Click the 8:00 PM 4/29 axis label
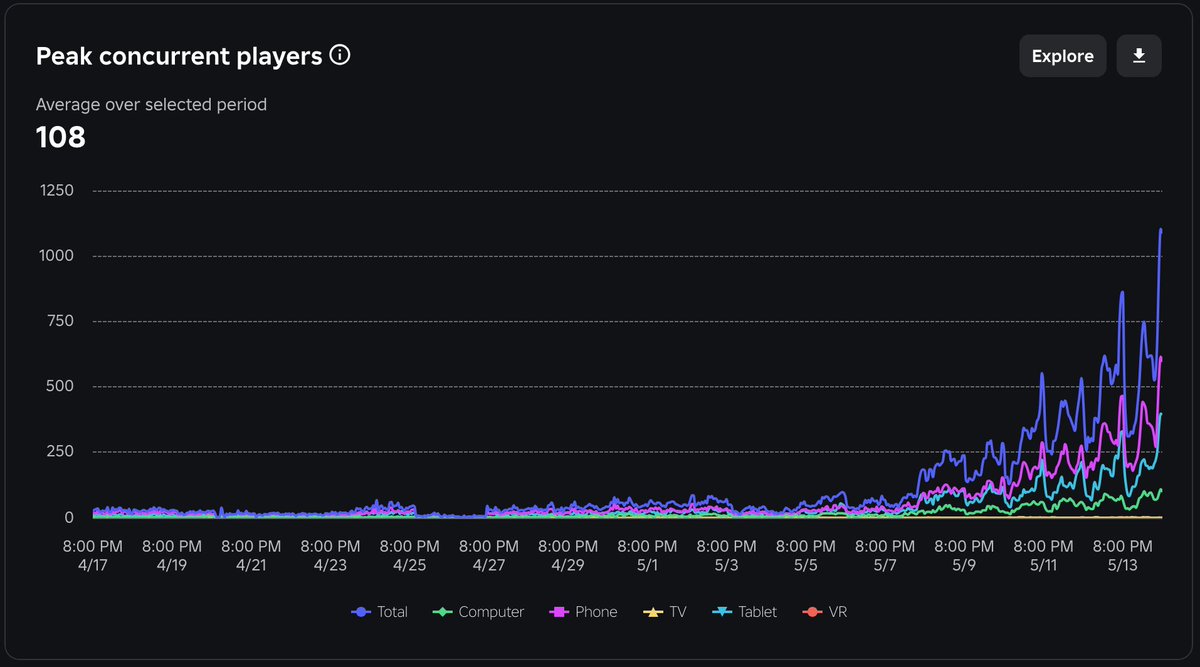Screen dimensions: 1200x667 [568, 556]
